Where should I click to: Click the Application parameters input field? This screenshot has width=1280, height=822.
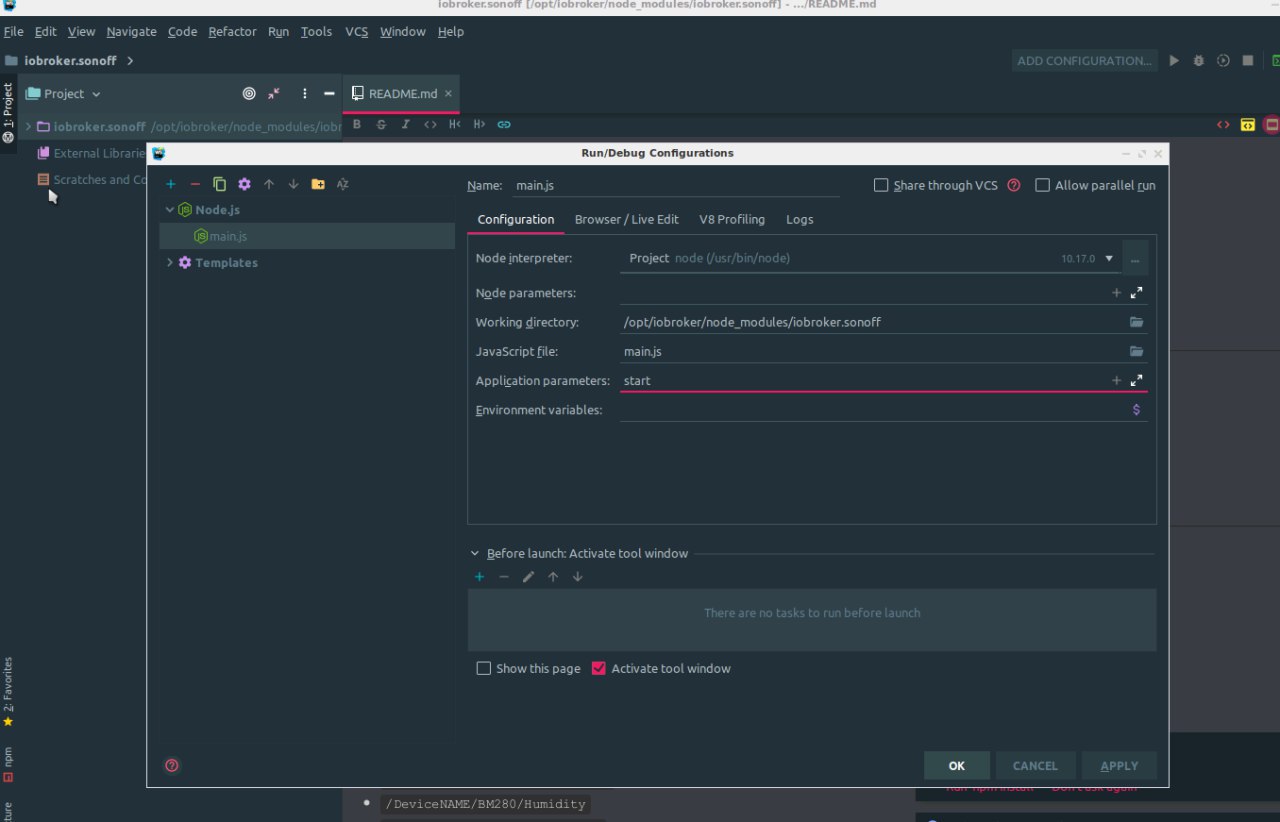pyautogui.click(x=864, y=381)
